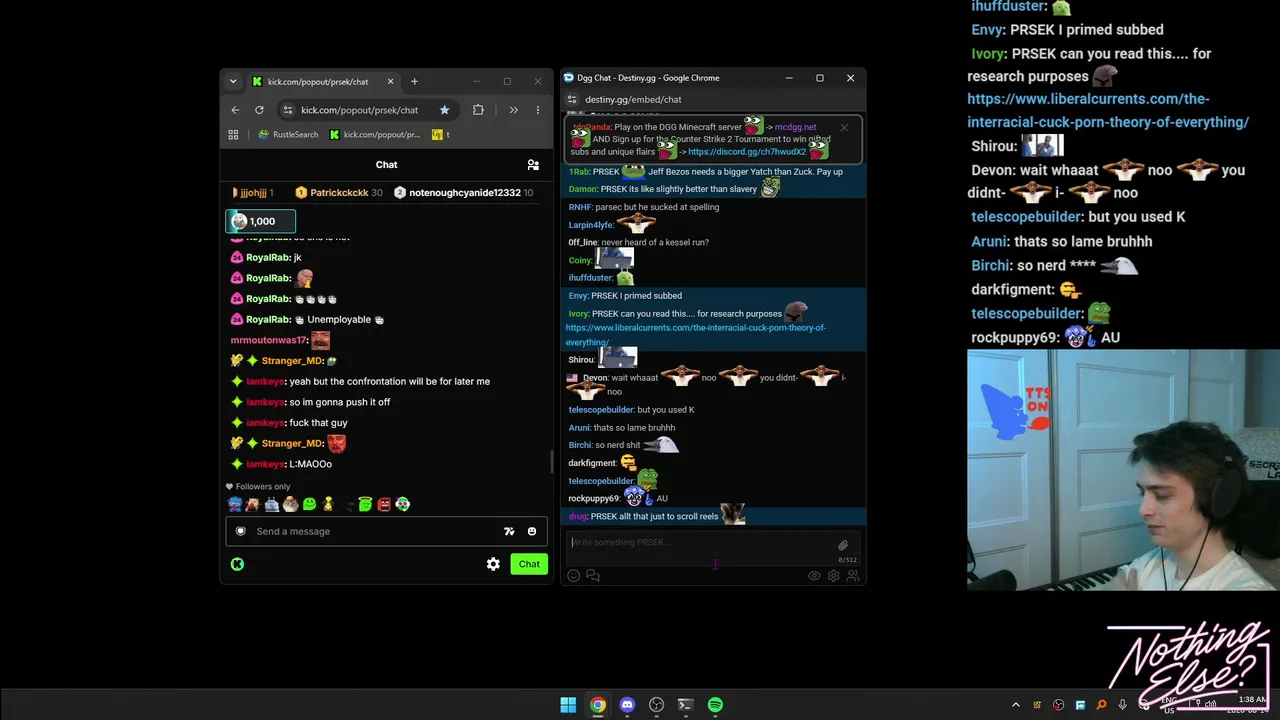Screen dimensions: 1280x720
Task: Open the Kick emote picker smiley
Action: click(x=532, y=531)
